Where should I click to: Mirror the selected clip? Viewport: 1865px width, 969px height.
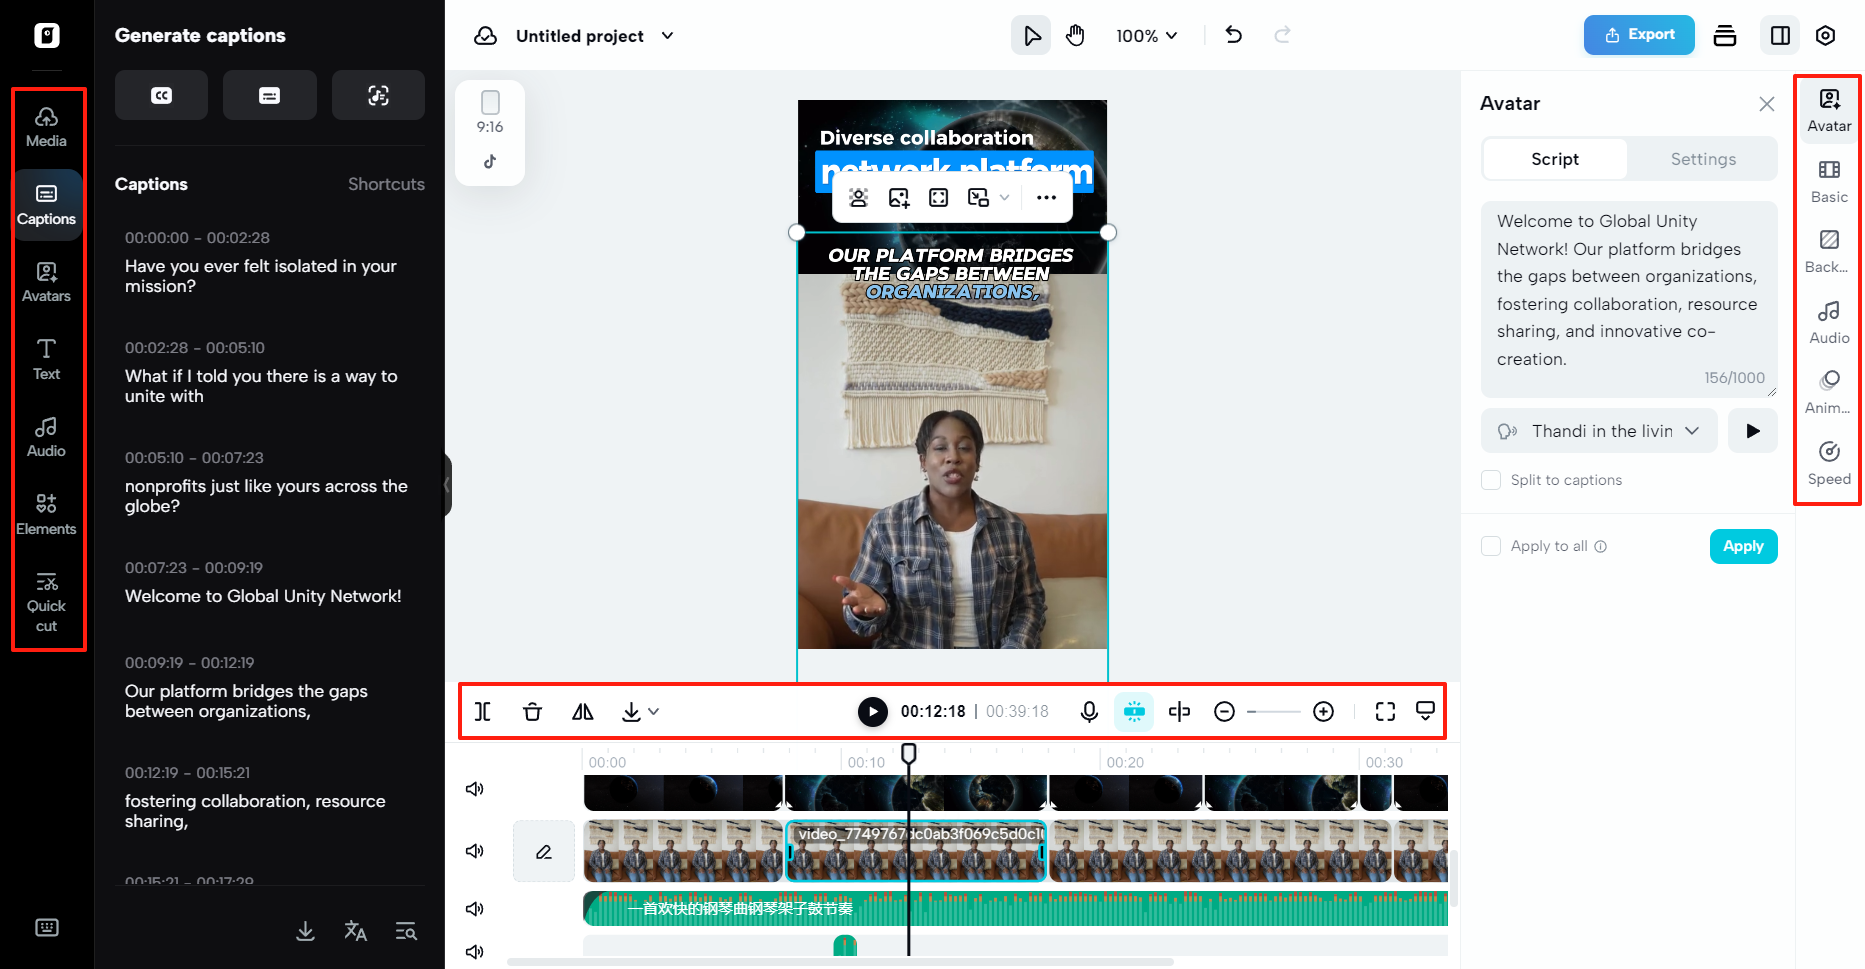pos(583,711)
